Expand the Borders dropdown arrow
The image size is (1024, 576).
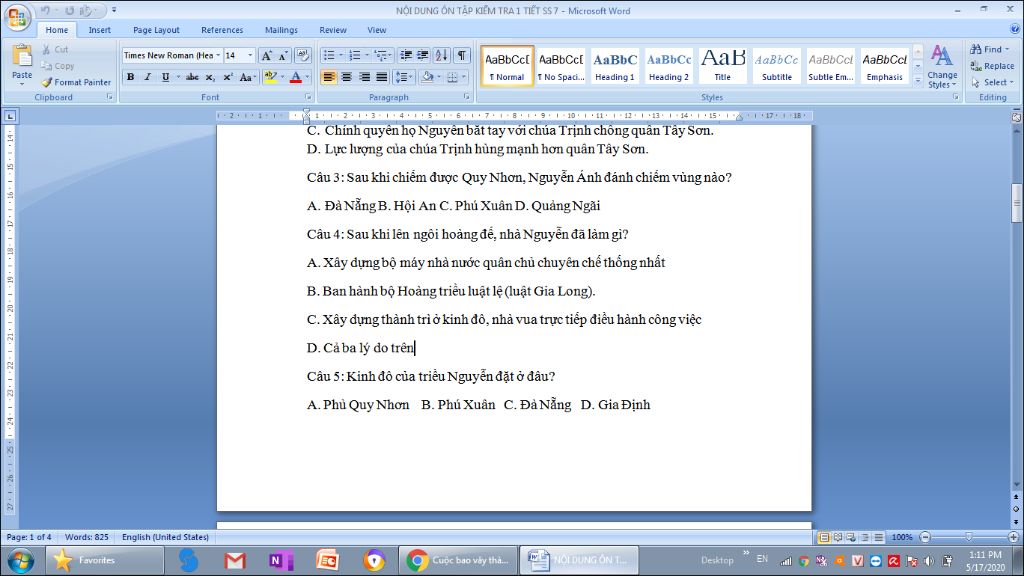tap(464, 77)
